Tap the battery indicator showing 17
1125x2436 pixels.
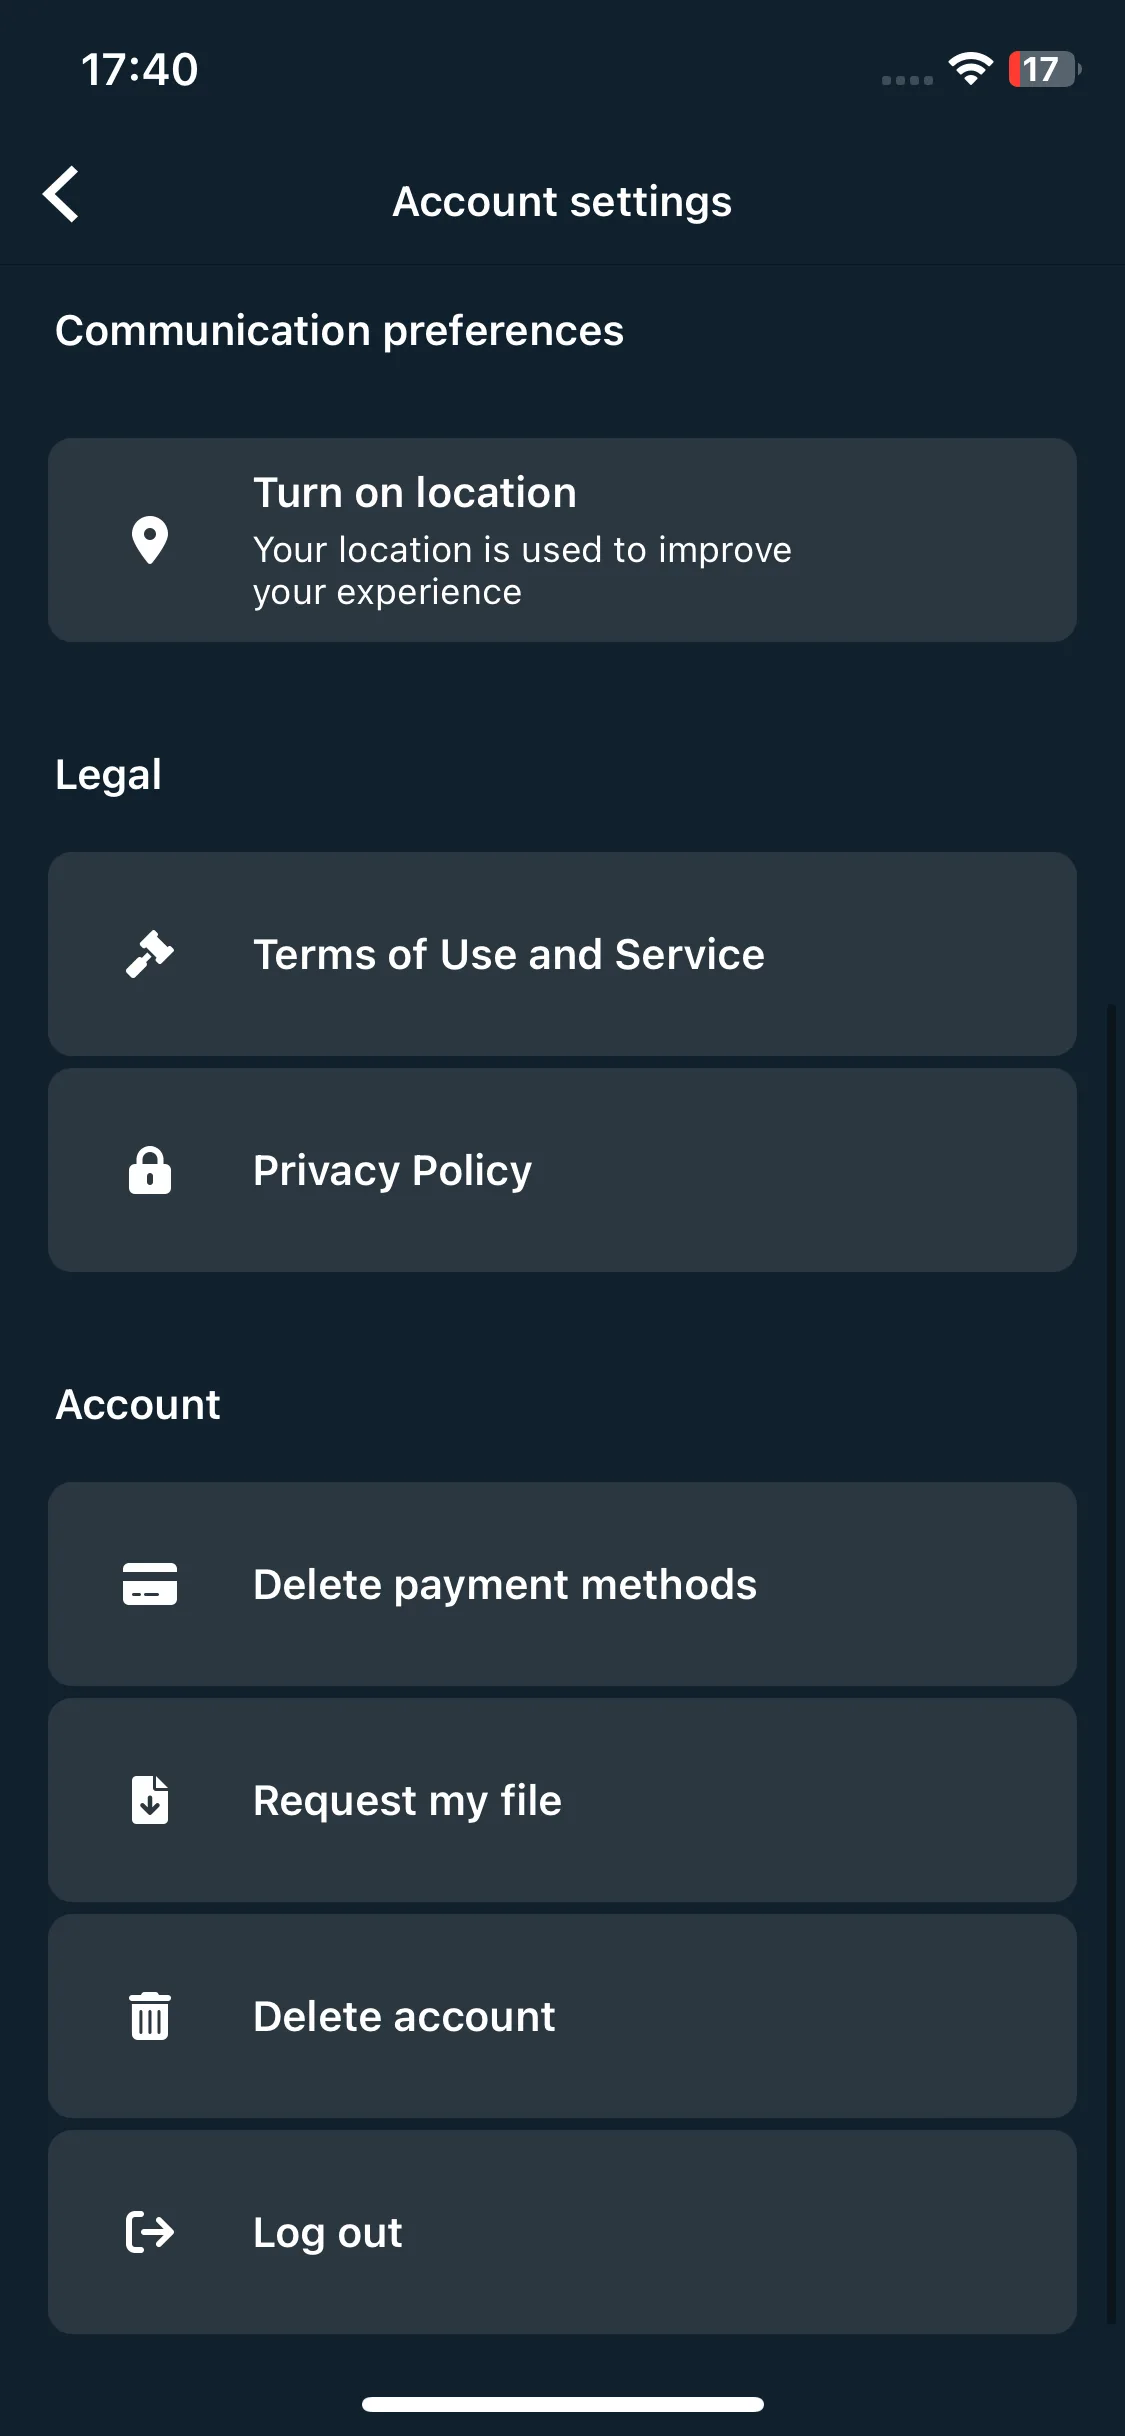pyautogui.click(x=1044, y=69)
